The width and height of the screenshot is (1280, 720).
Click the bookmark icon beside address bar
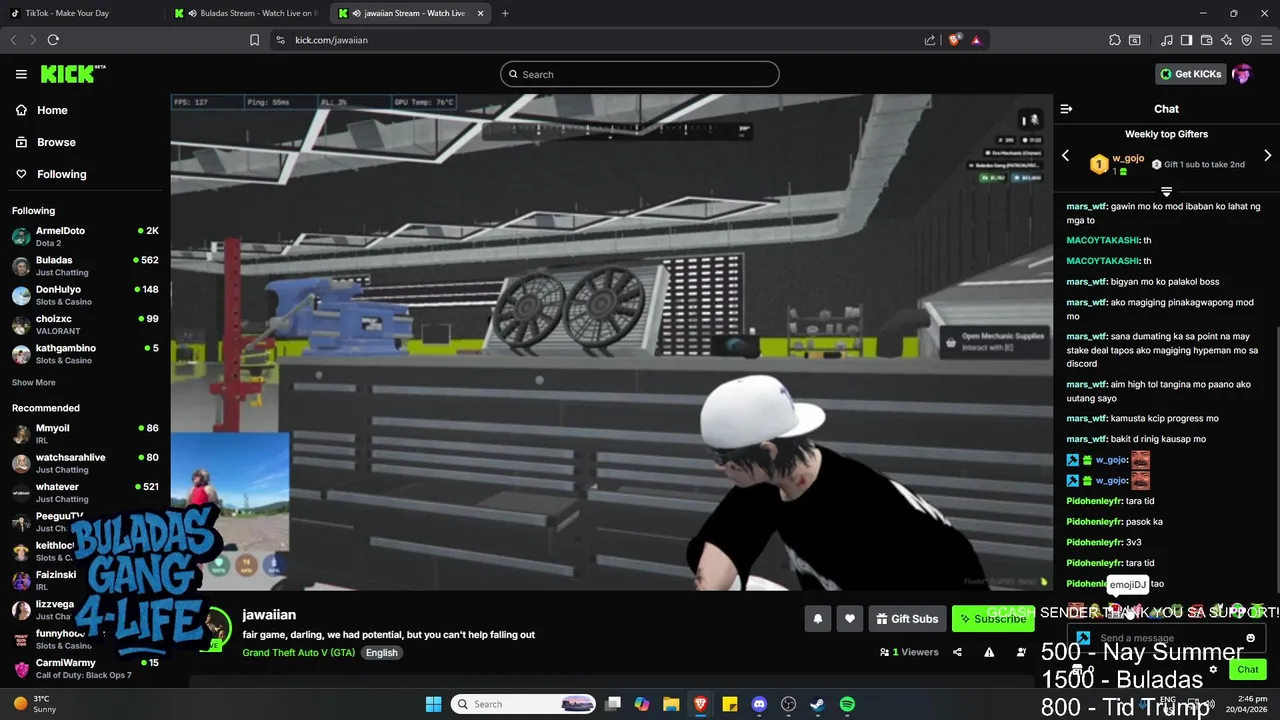254,40
